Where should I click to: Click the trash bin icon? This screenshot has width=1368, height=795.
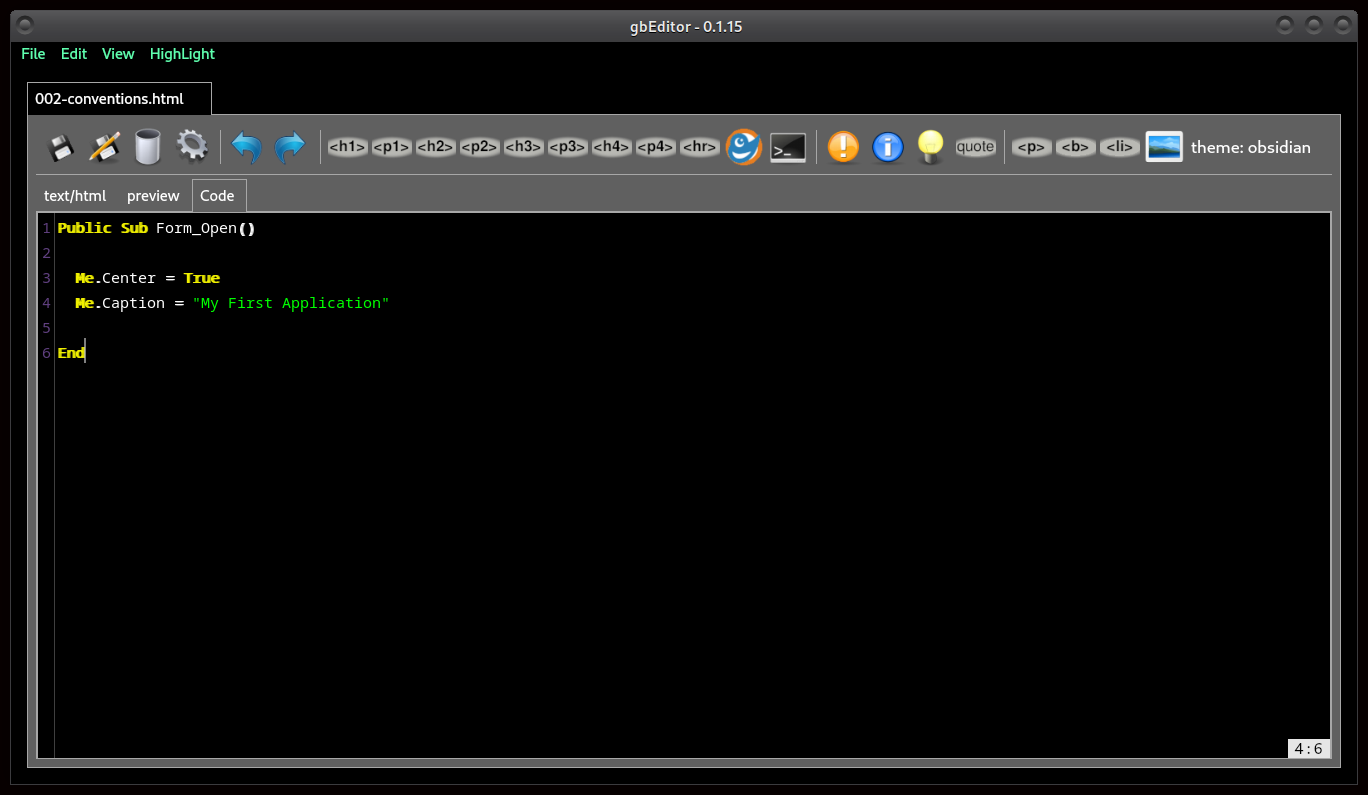[148, 147]
